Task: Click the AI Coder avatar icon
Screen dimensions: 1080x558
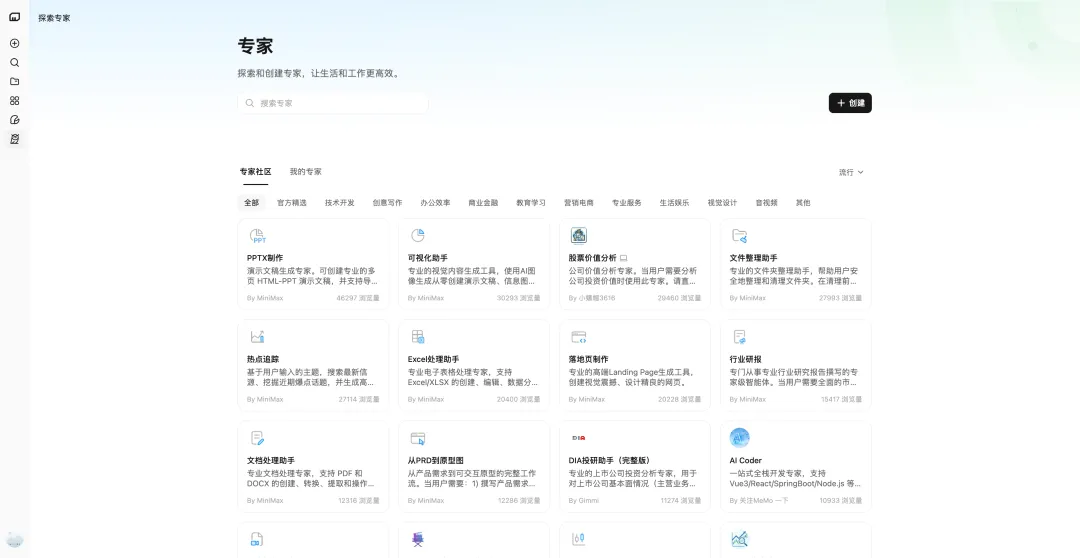Action: point(739,438)
